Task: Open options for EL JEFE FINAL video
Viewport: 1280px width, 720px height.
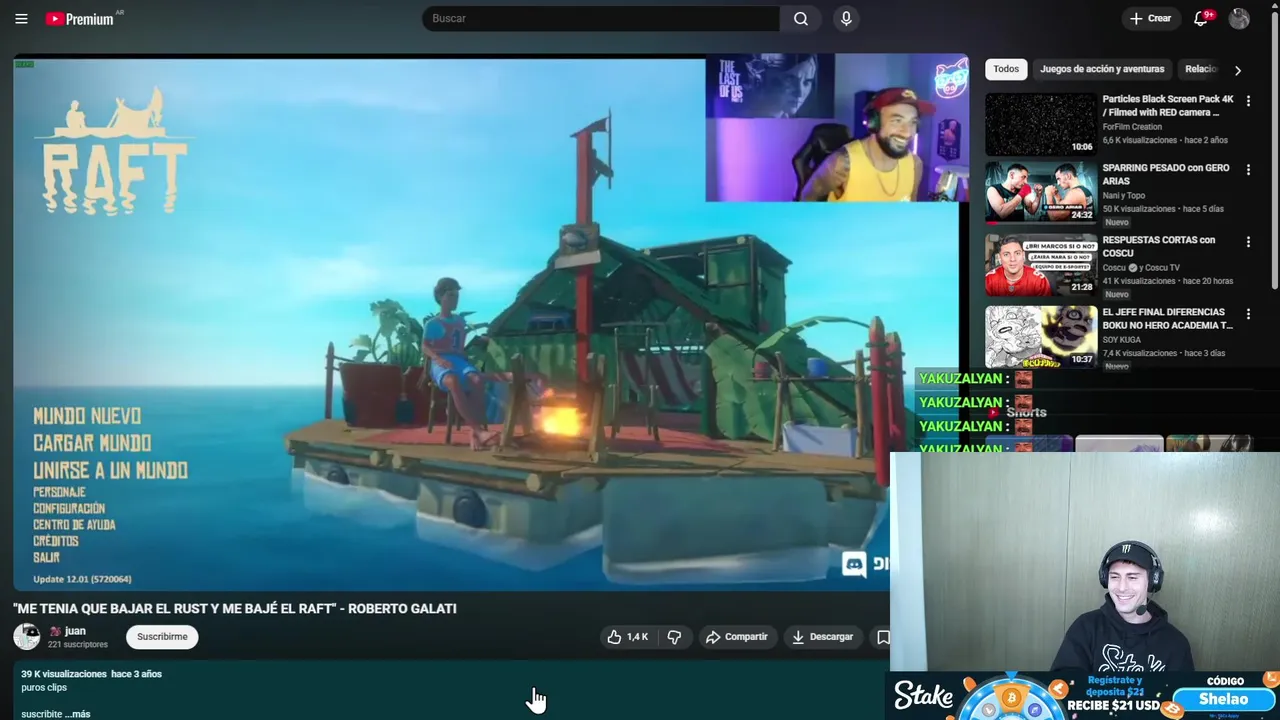Action: (1248, 314)
